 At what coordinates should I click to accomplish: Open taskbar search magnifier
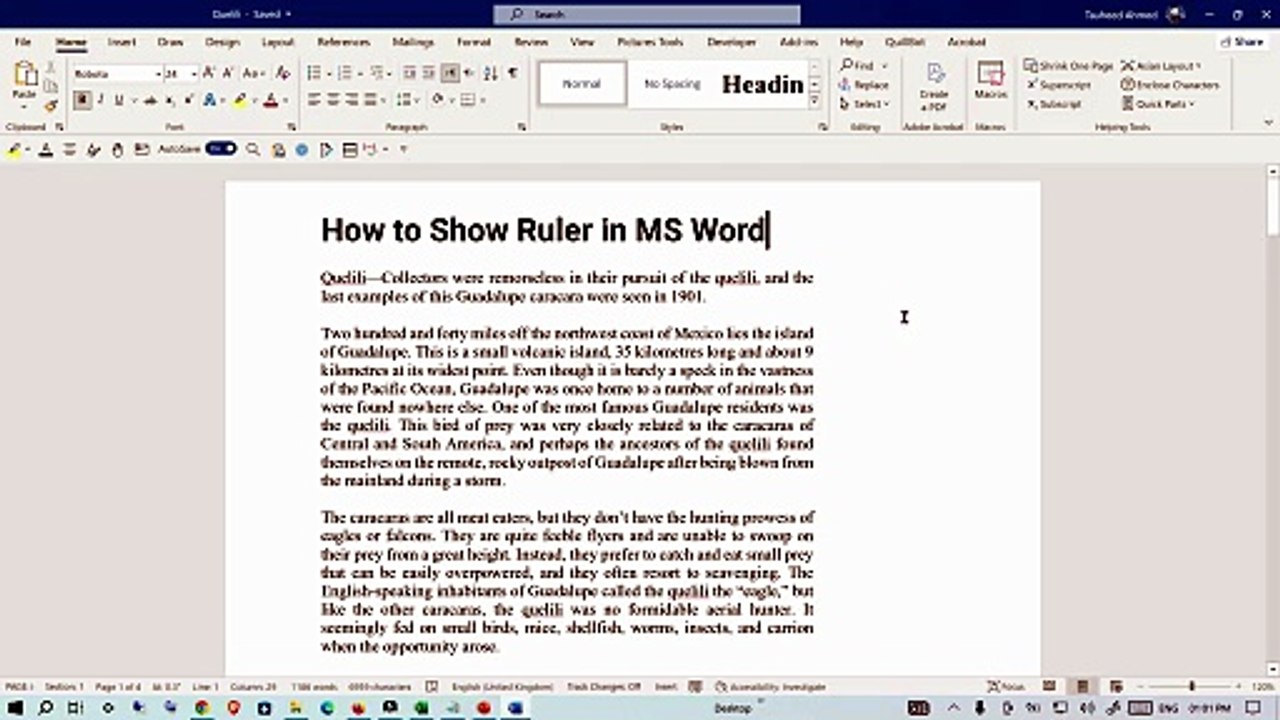46,708
